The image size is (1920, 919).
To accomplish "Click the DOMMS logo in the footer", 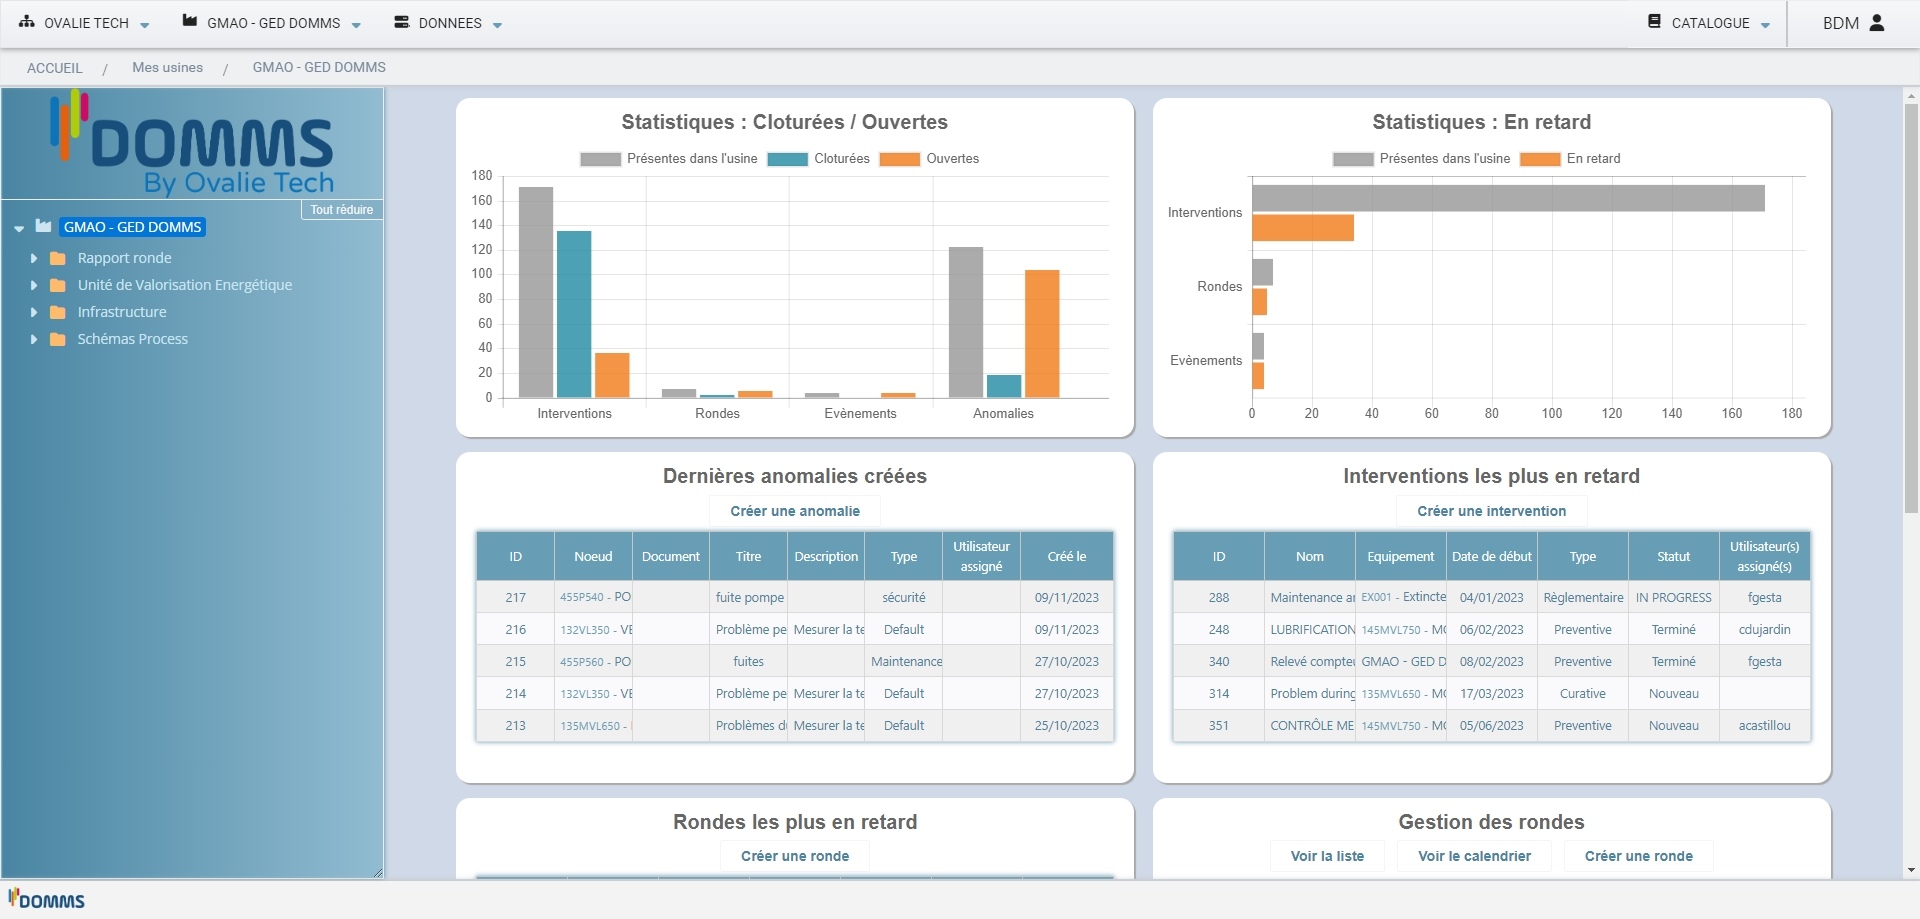I will click(x=47, y=899).
